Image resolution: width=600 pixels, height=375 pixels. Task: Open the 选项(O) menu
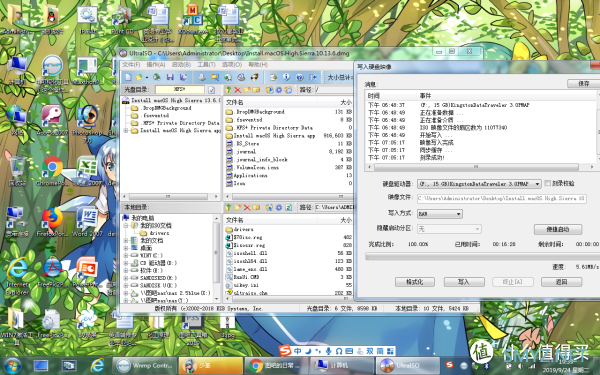click(232, 65)
